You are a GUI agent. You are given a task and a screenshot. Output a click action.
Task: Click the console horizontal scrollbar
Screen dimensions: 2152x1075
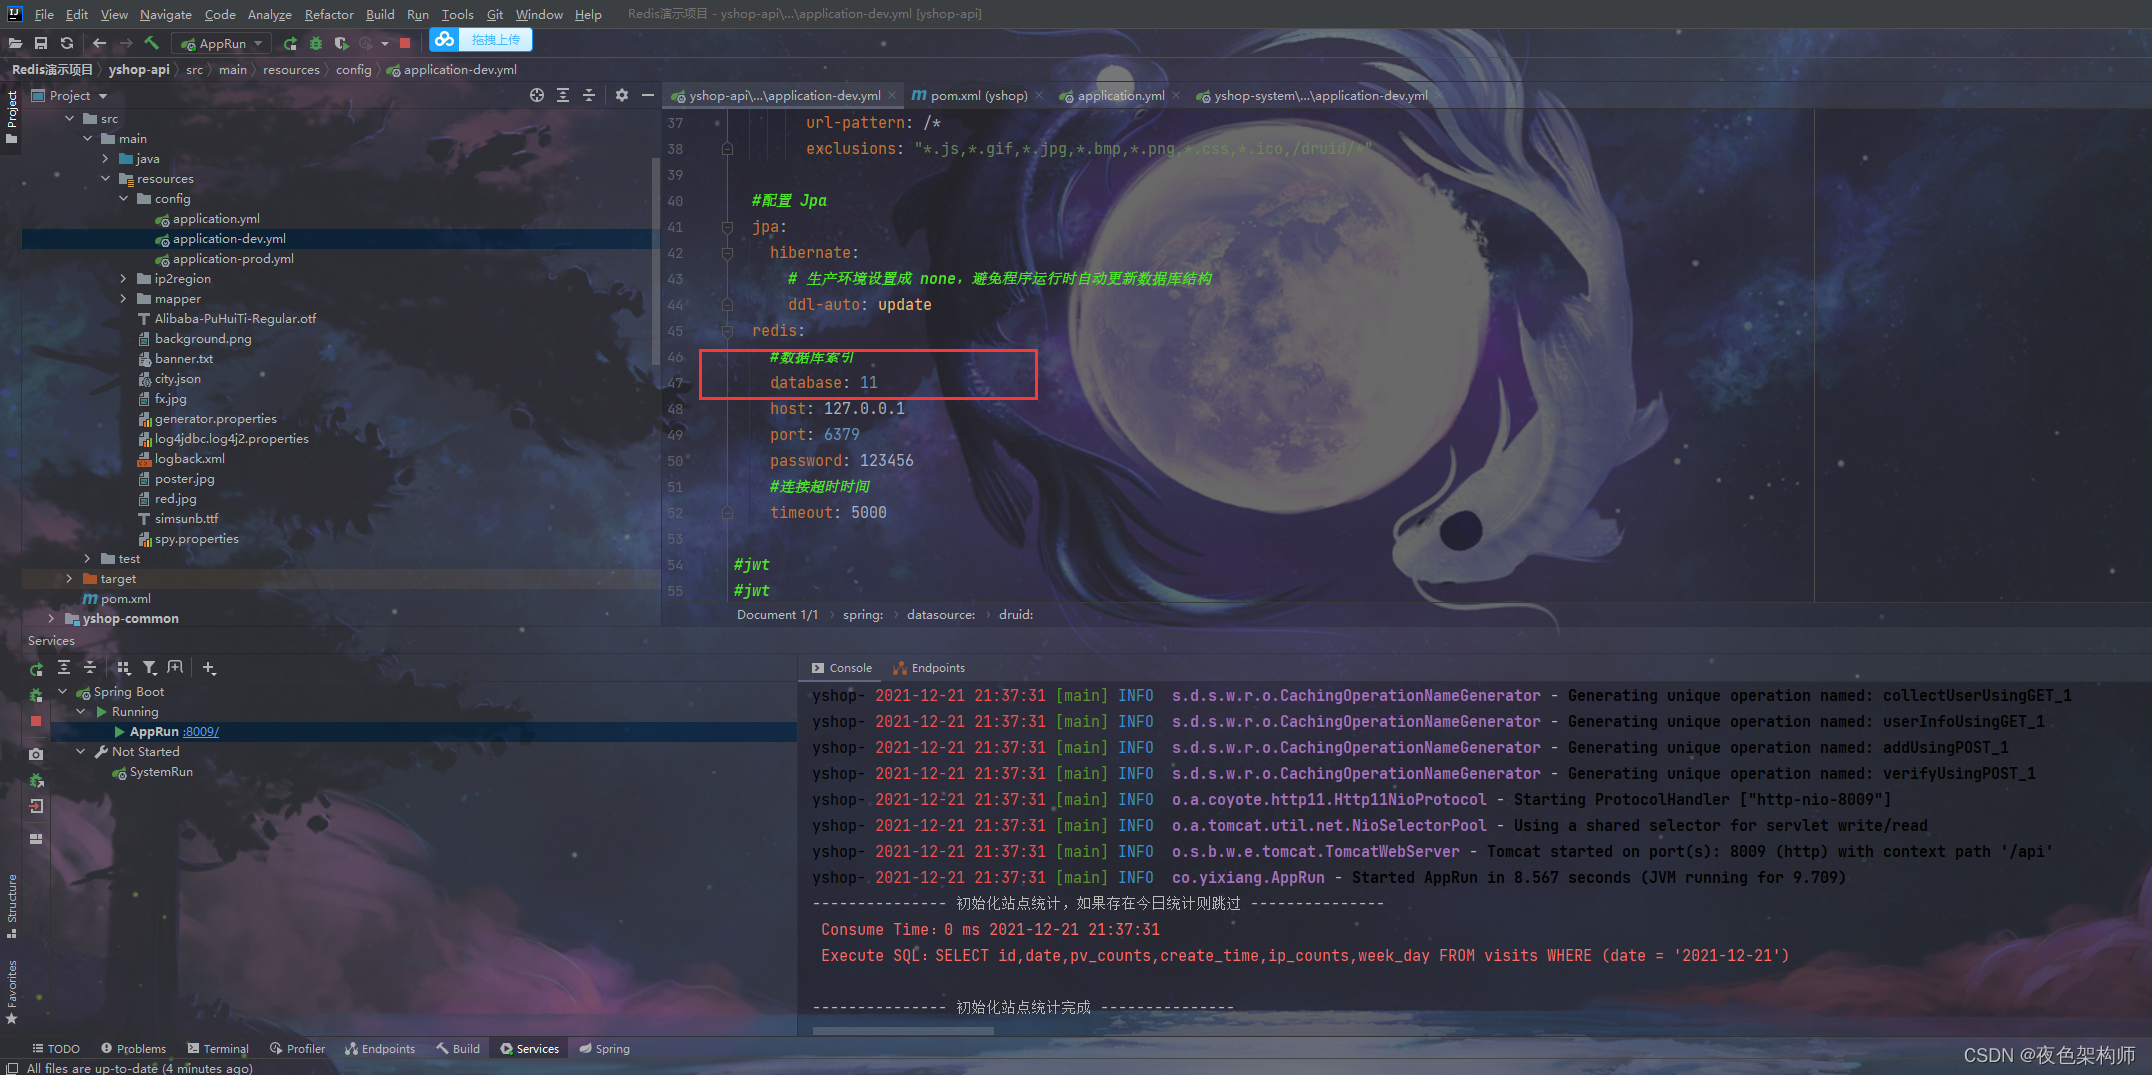(x=903, y=1031)
